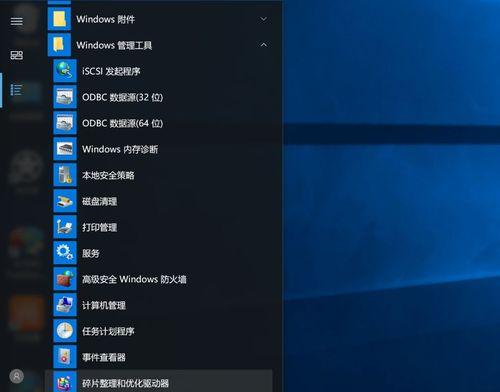This screenshot has height=392, width=500.
Task: Open 事件查看器
Action: coord(104,357)
